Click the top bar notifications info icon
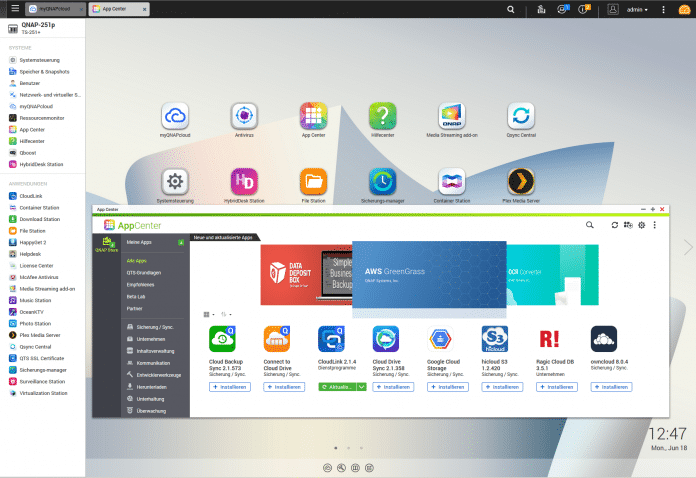696x478 pixels. (565, 9)
